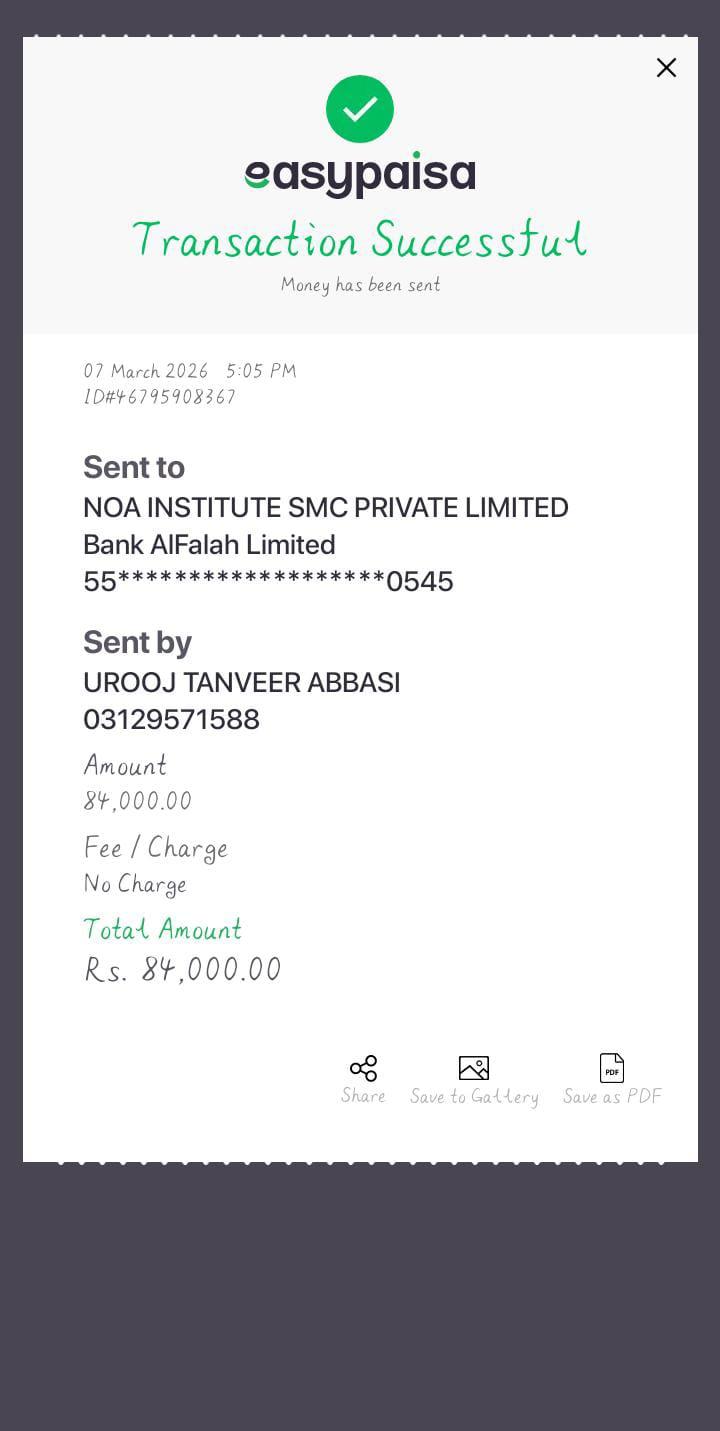720x1431 pixels.
Task: Click the Rs. 84,000.00 total amount
Action: [183, 969]
